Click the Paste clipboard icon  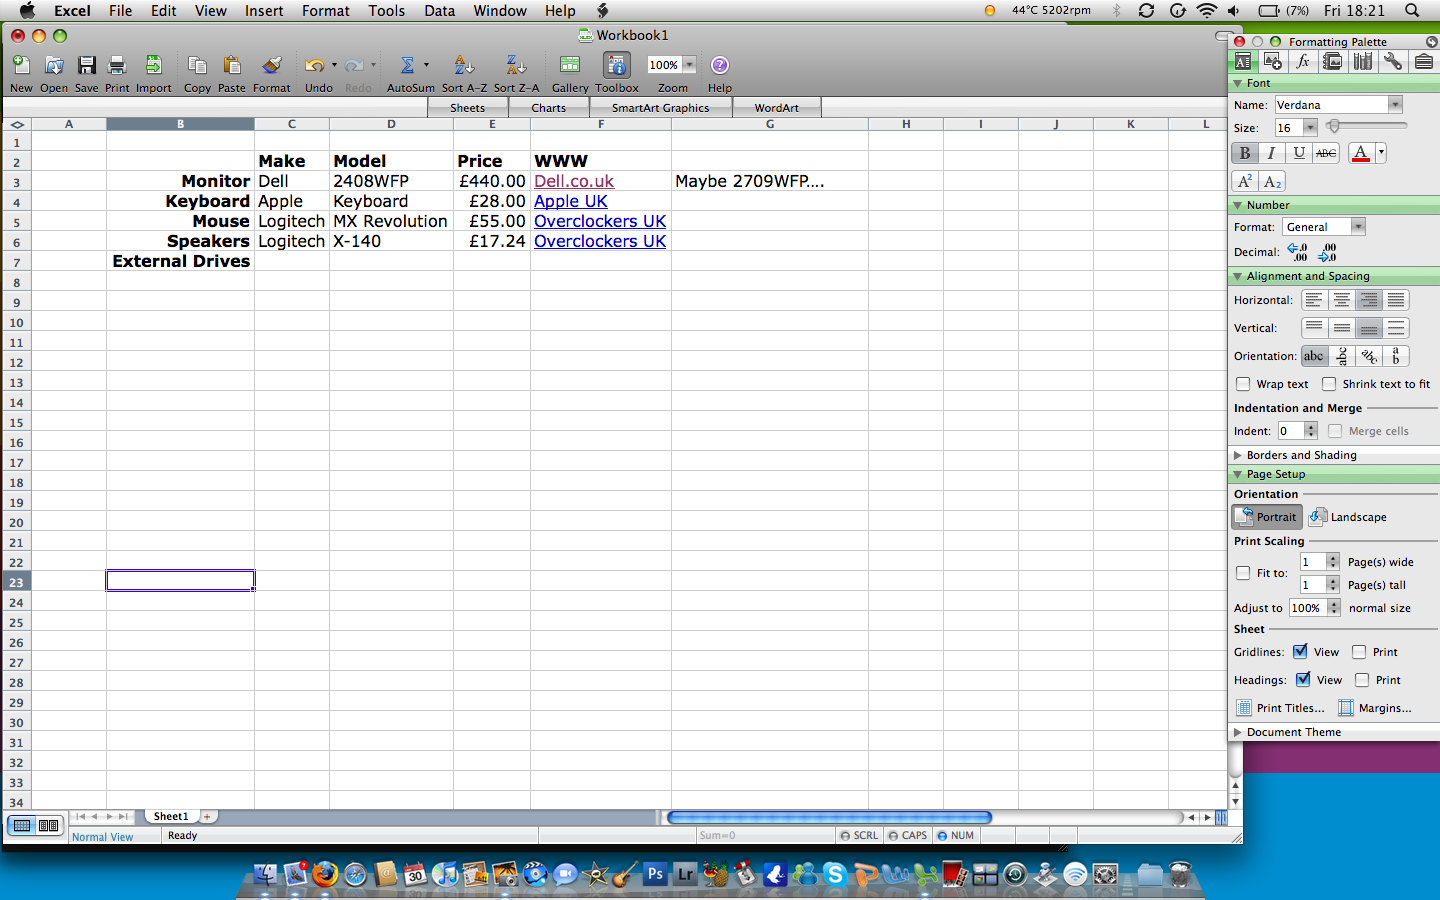232,65
